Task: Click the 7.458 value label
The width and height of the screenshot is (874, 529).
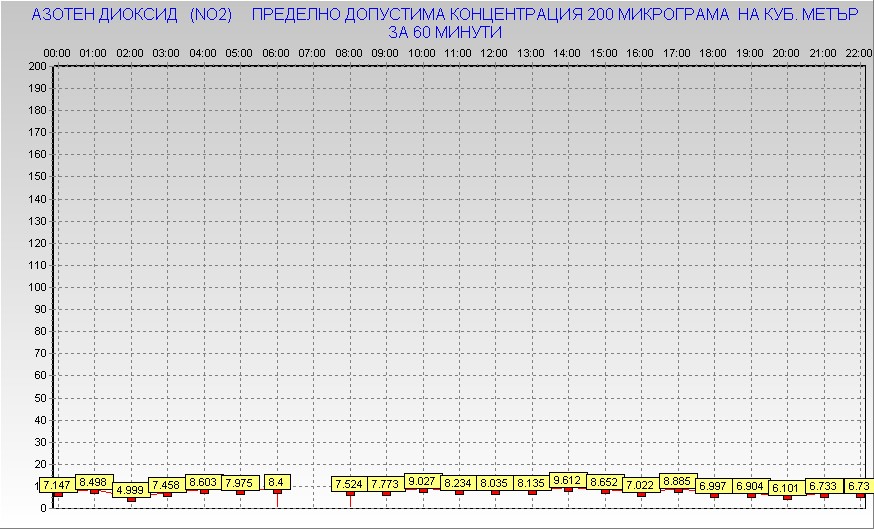Action: (167, 485)
